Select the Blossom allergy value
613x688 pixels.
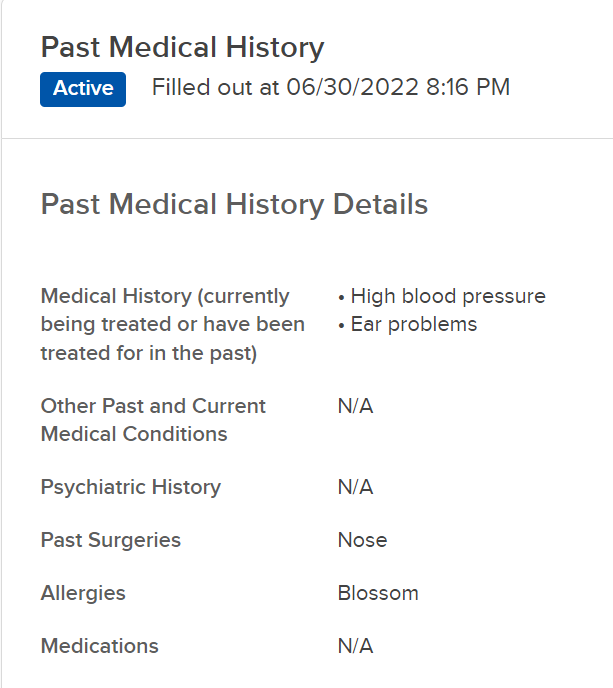tap(378, 593)
